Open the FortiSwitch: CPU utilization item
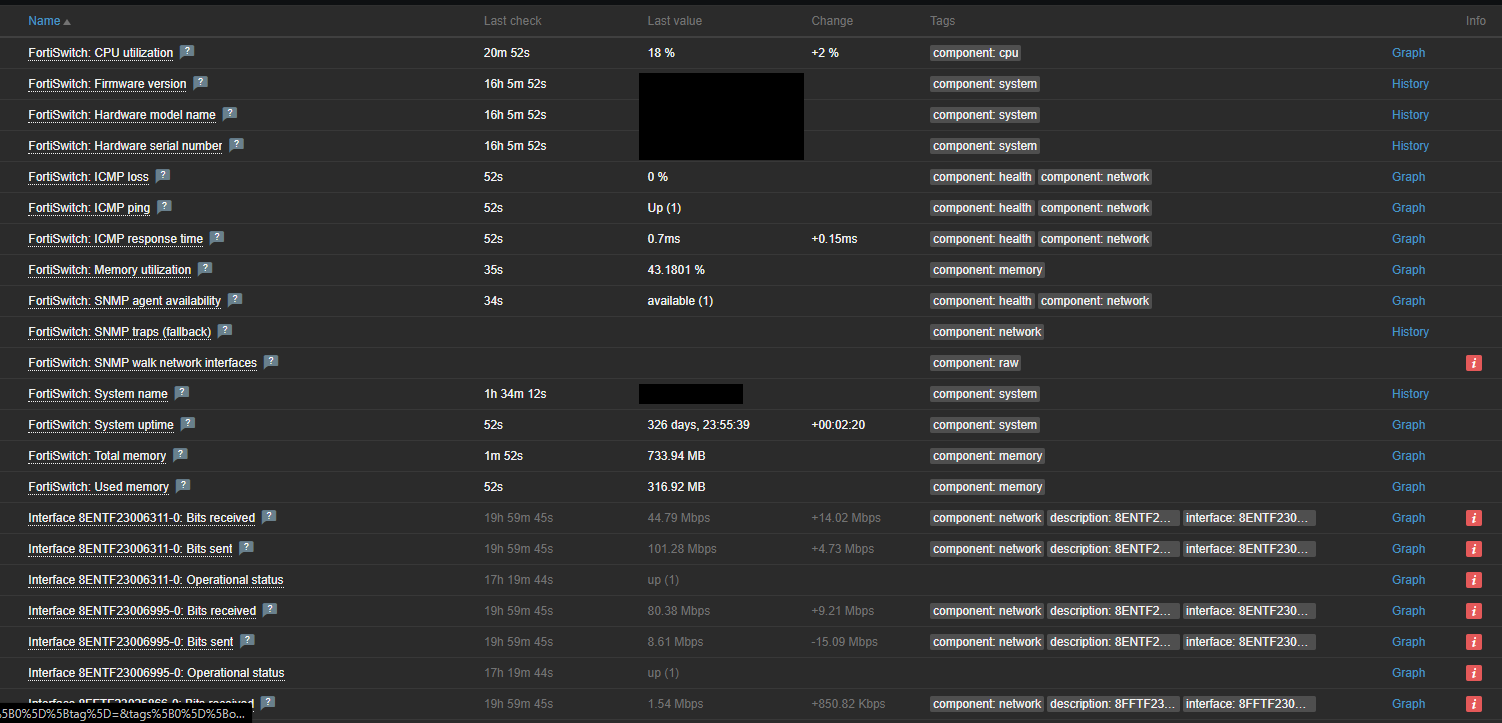The image size is (1502, 723). pos(100,53)
